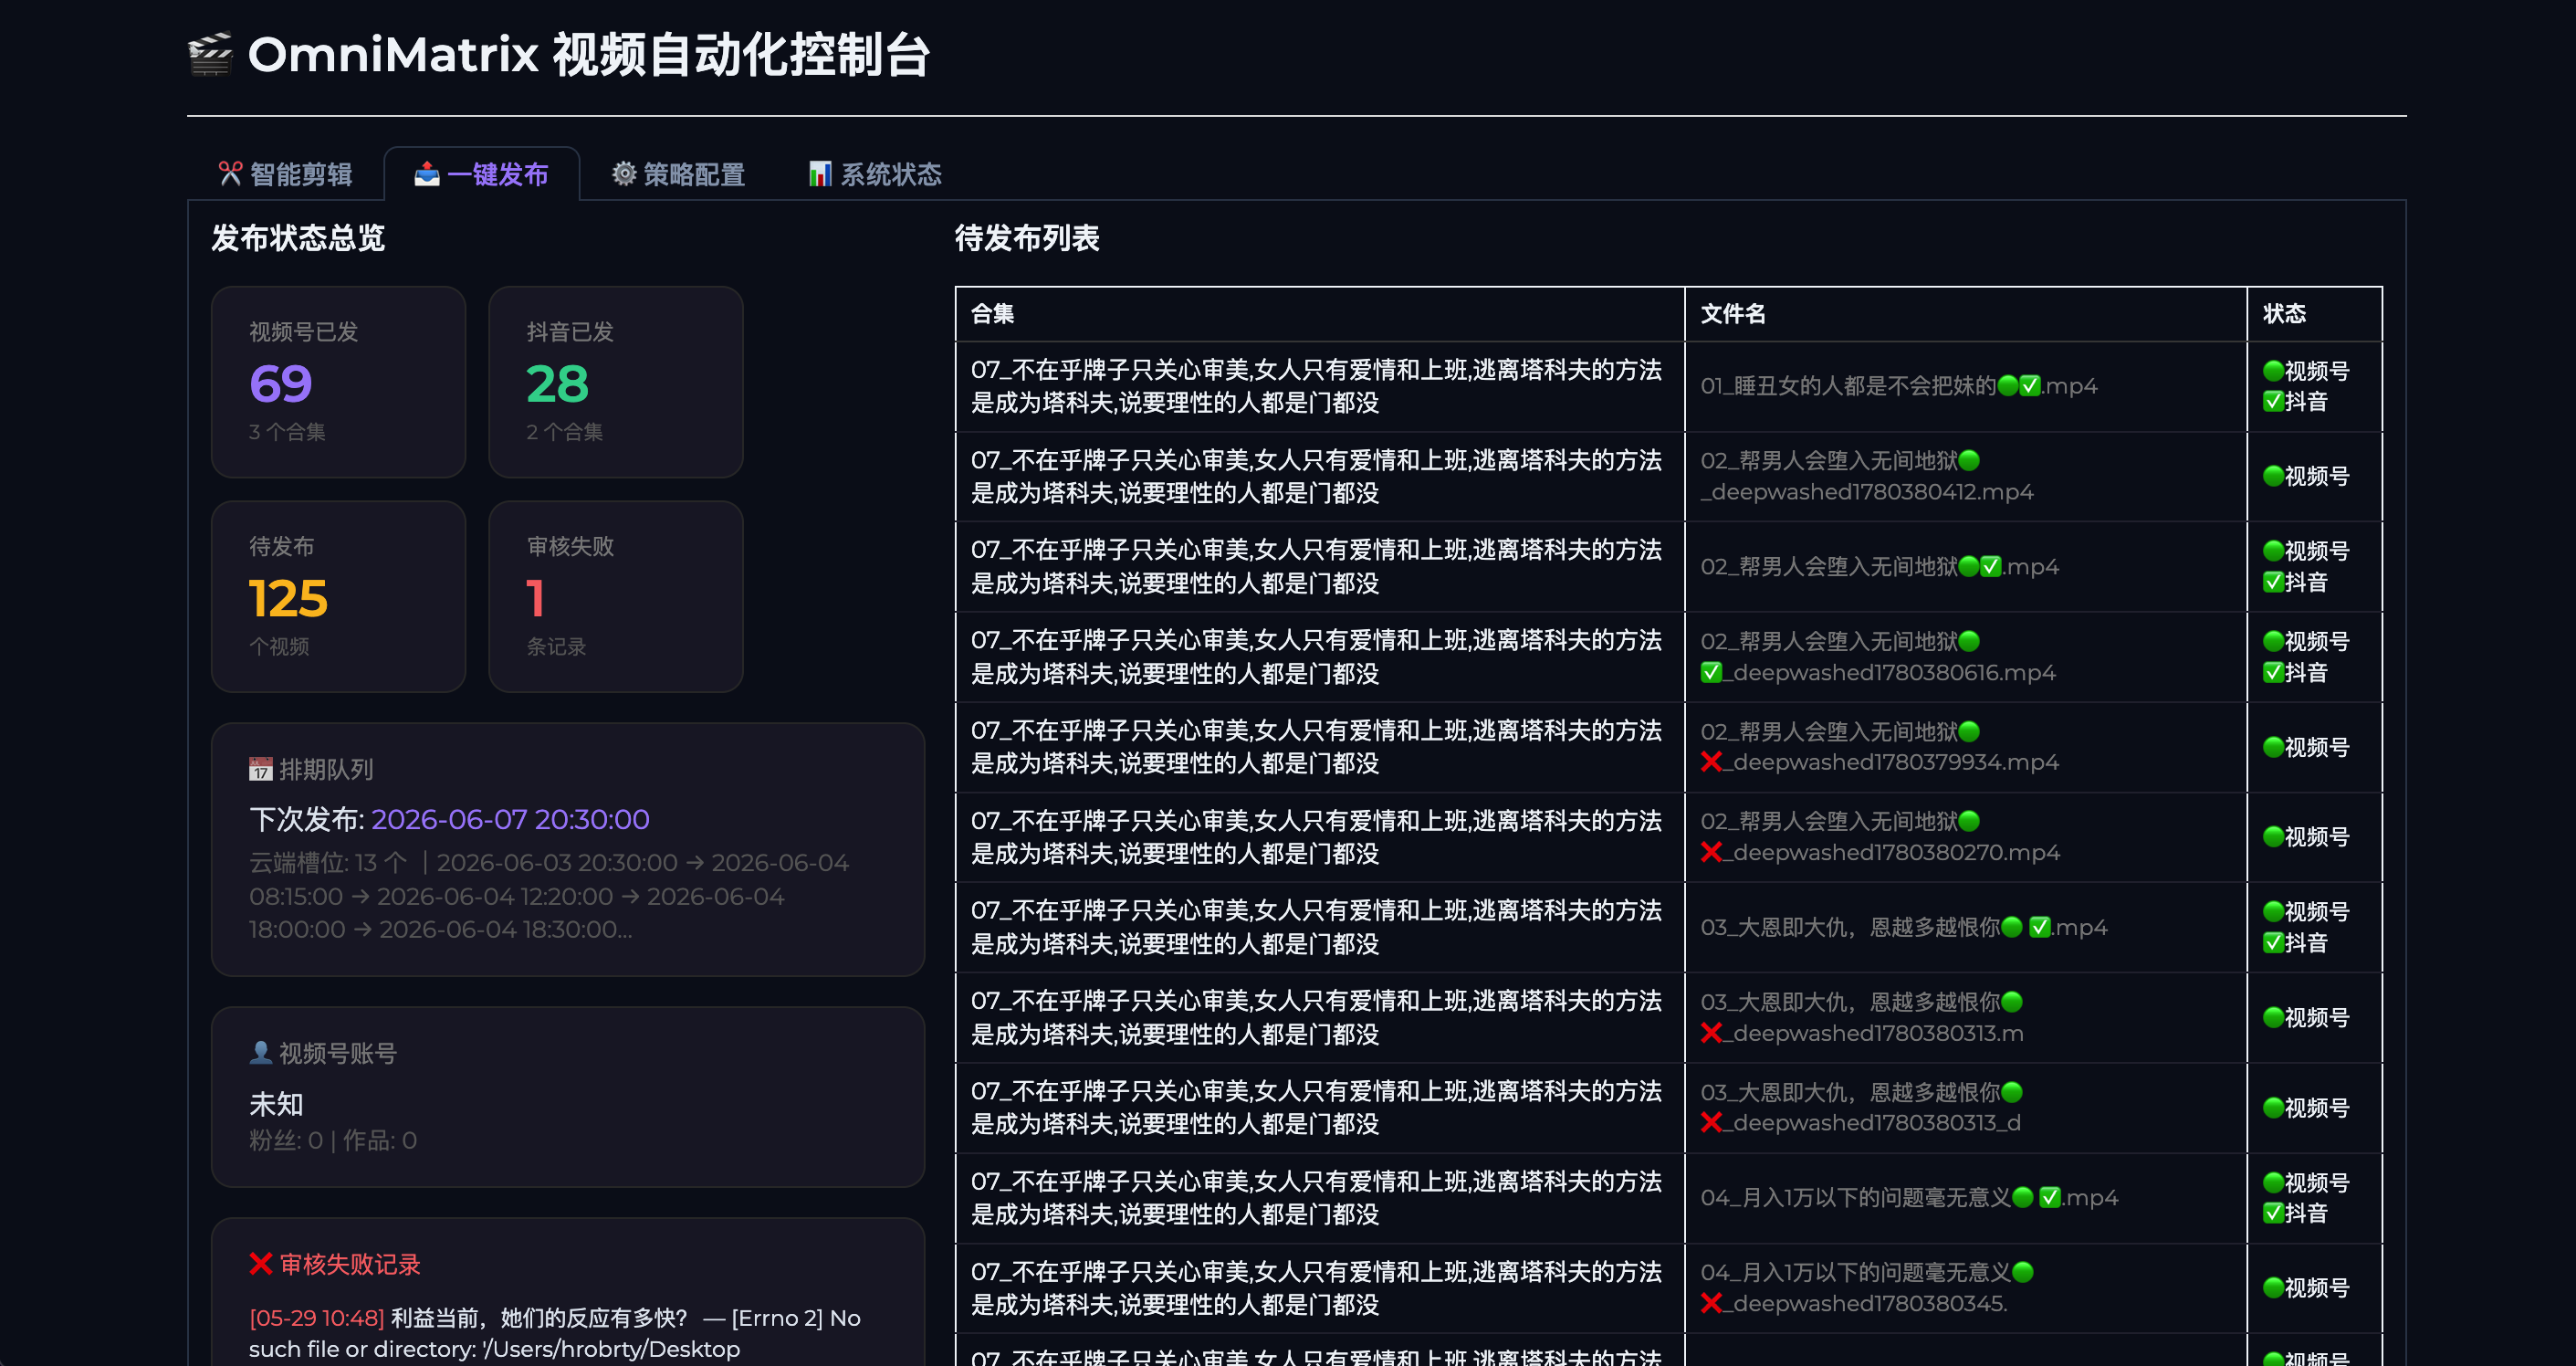Select file ending _deepwashed1780380345.
The width and height of the screenshot is (2576, 1366).
(x=1867, y=1288)
